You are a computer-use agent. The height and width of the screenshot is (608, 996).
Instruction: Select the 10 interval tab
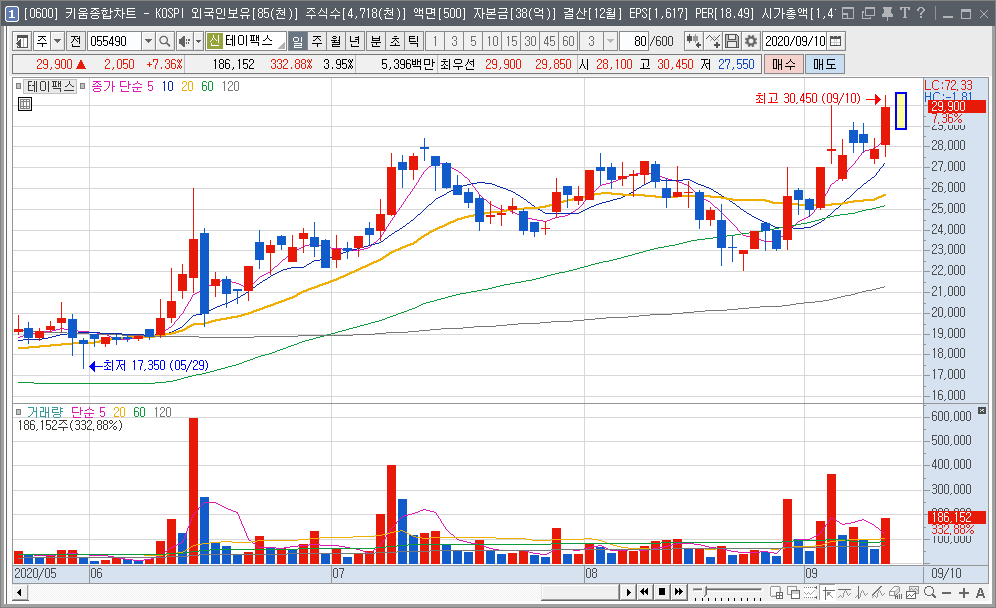492,41
